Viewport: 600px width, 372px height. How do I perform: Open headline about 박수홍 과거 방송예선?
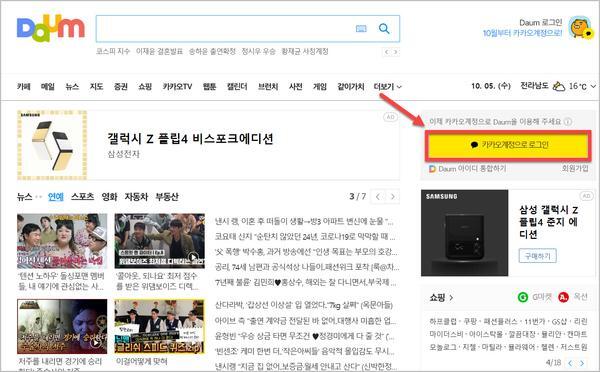(306, 252)
